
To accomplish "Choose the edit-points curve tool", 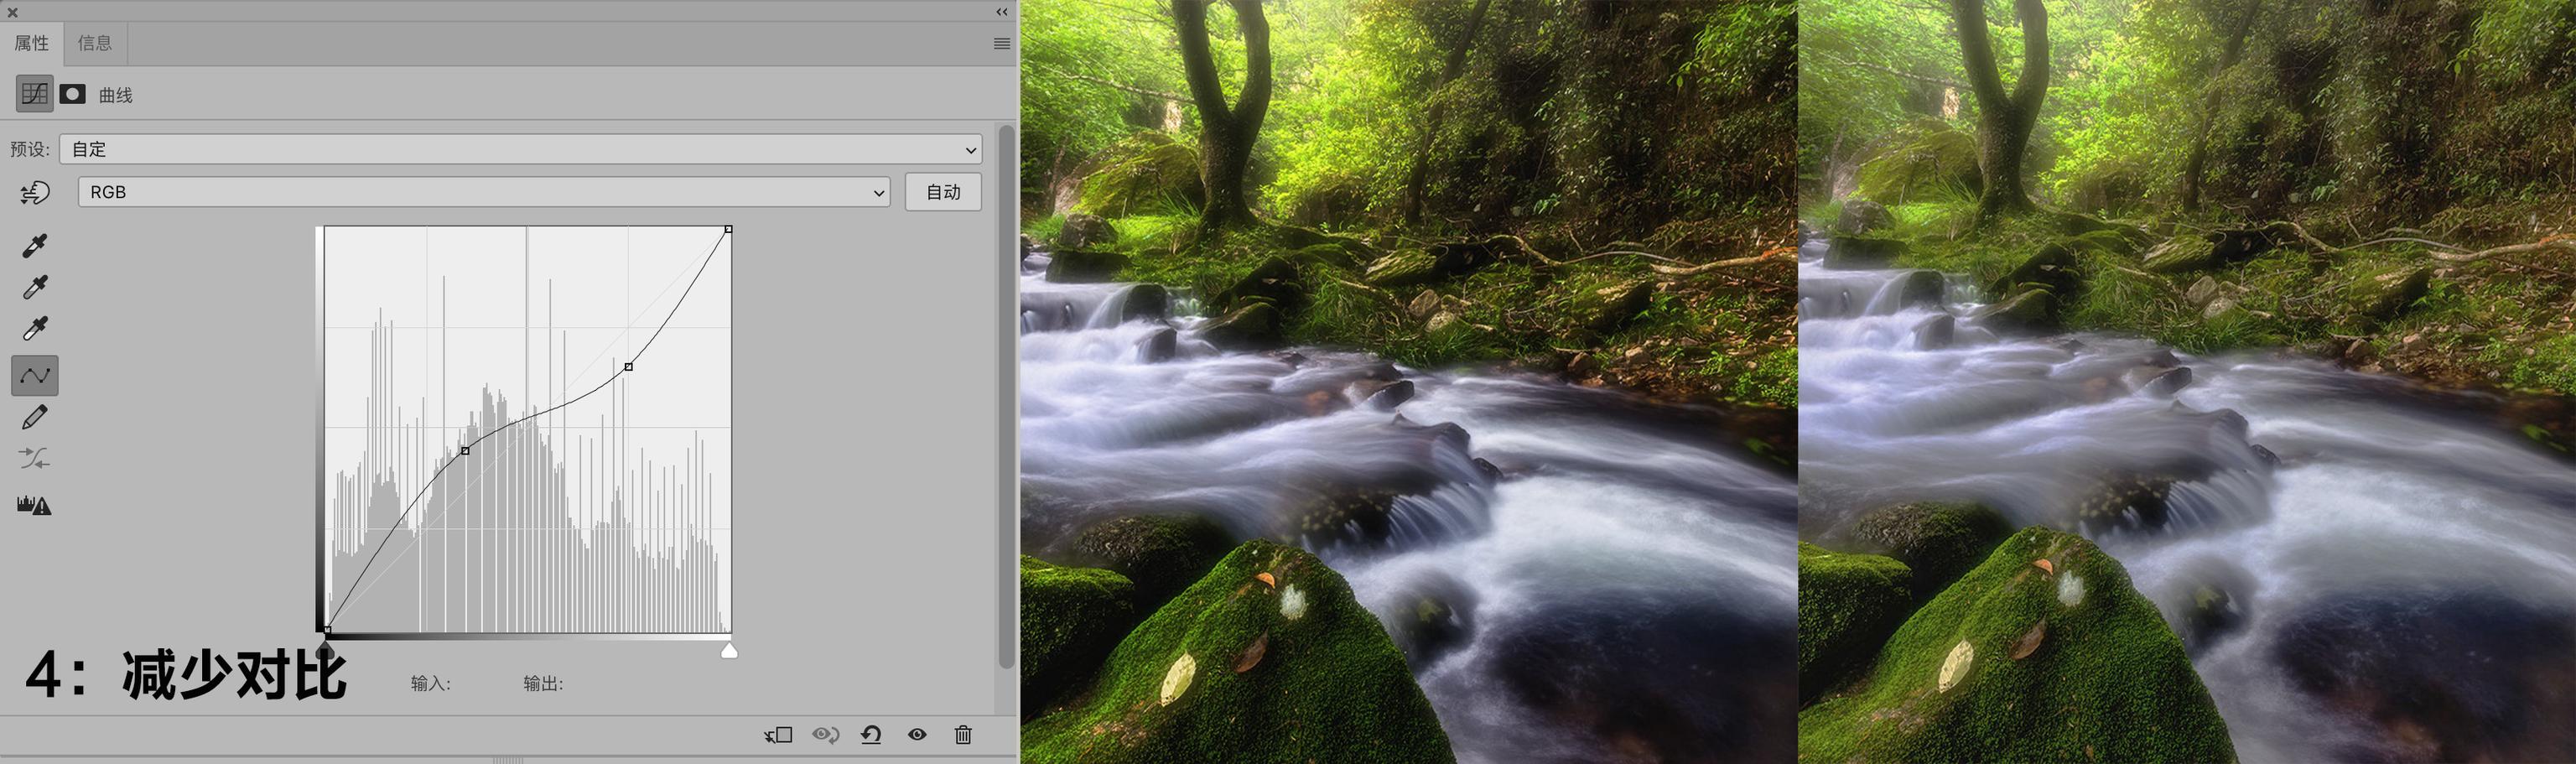I will pyautogui.click(x=35, y=376).
